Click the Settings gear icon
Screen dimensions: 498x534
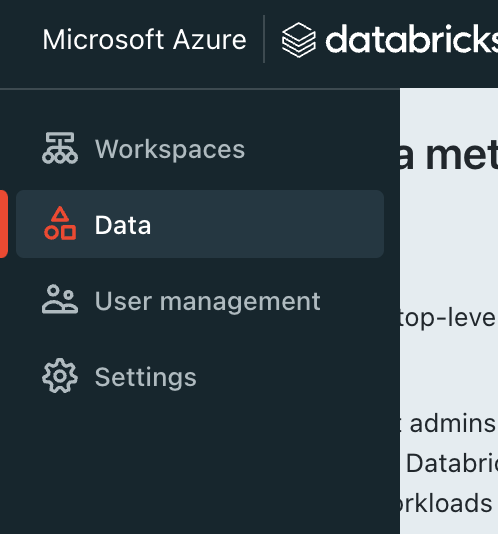[x=60, y=376]
